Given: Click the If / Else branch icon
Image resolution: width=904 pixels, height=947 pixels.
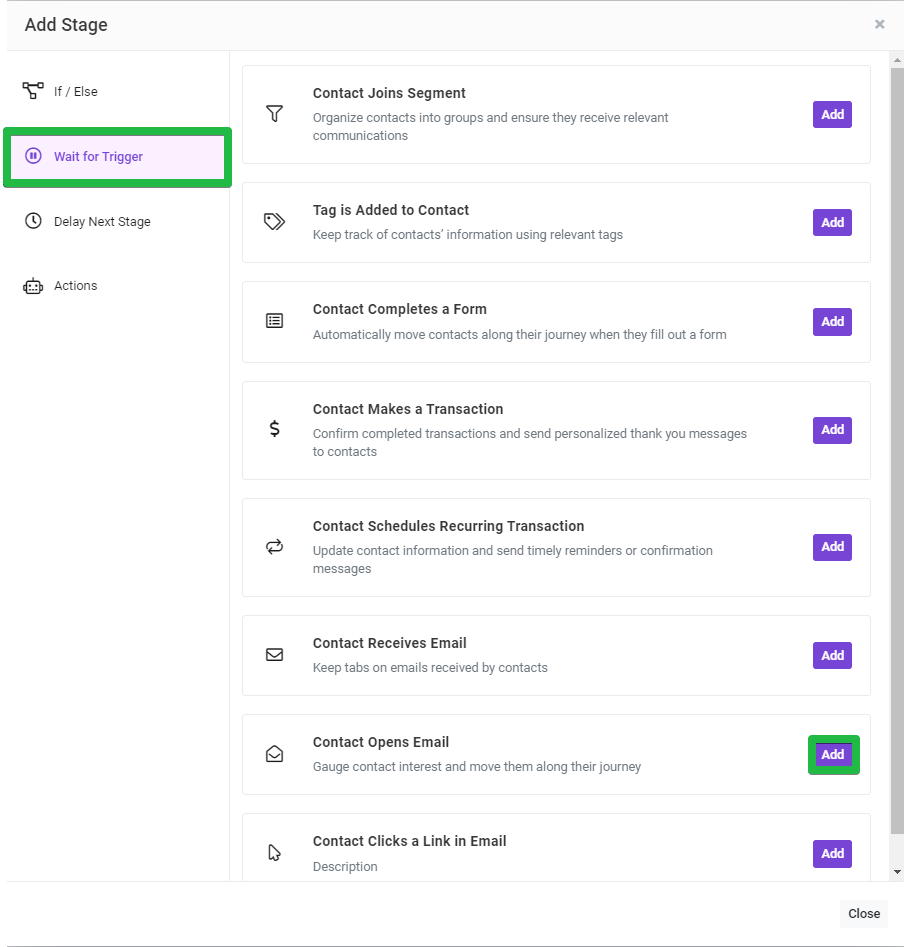Looking at the screenshot, I should (33, 91).
